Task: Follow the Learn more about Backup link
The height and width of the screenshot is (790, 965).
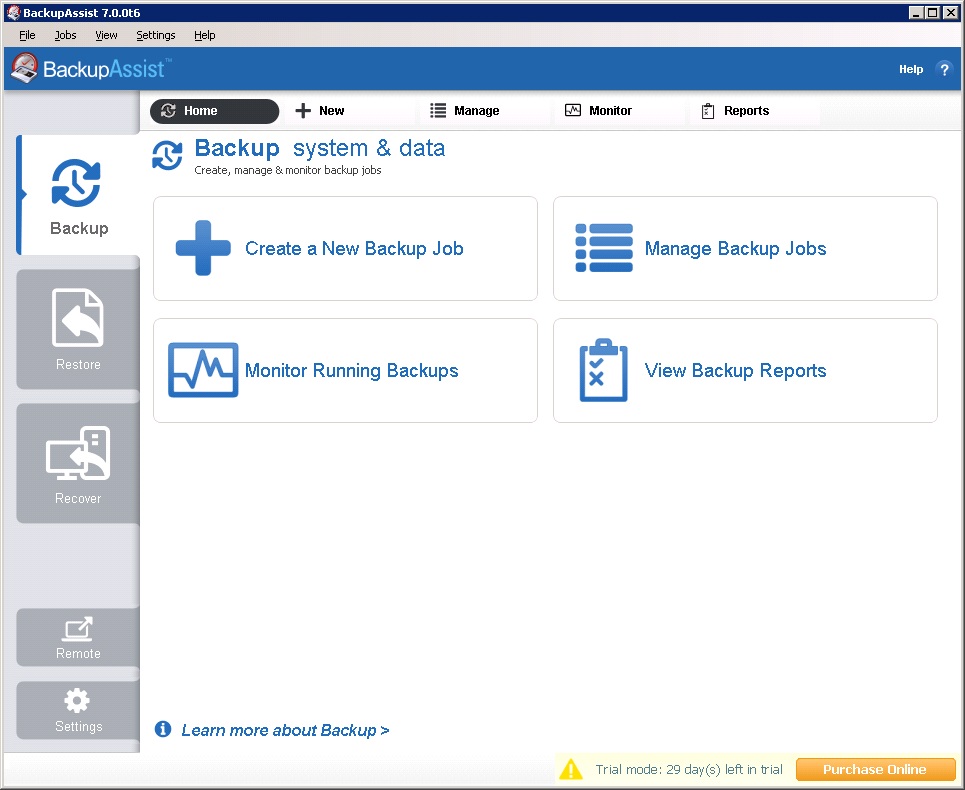Action: (285, 730)
